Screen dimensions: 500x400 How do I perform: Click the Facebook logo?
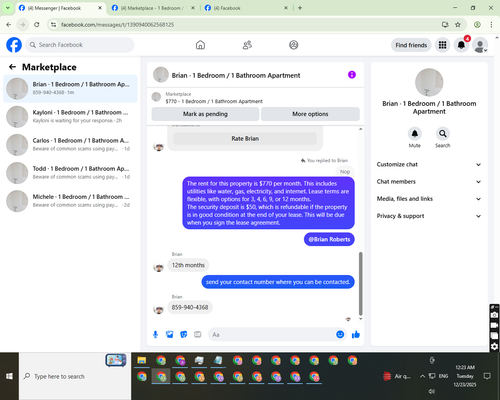click(x=14, y=45)
